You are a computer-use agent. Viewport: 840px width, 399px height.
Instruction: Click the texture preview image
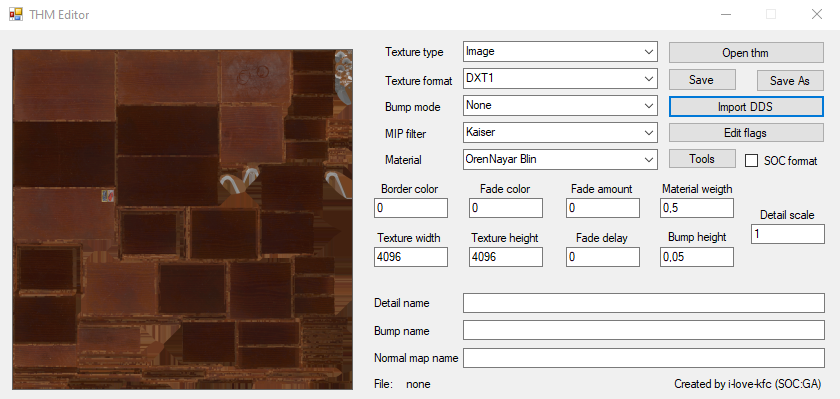[x=182, y=220]
